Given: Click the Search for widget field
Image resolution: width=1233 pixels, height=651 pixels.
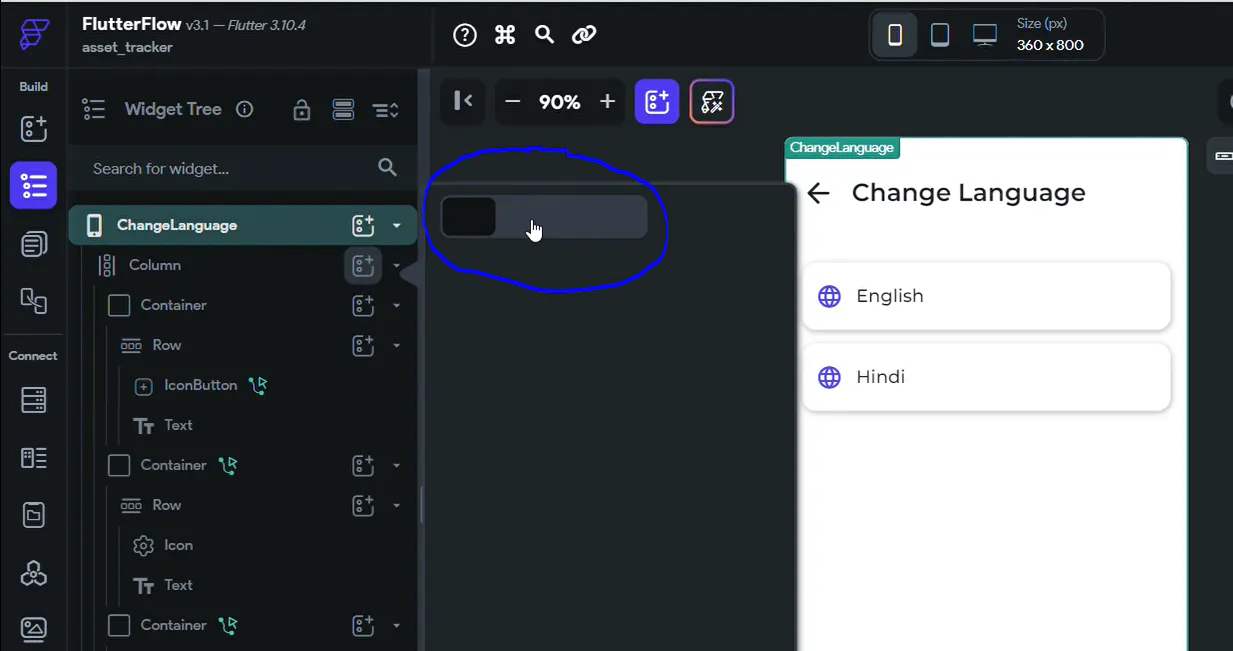Looking at the screenshot, I should click(x=243, y=168).
